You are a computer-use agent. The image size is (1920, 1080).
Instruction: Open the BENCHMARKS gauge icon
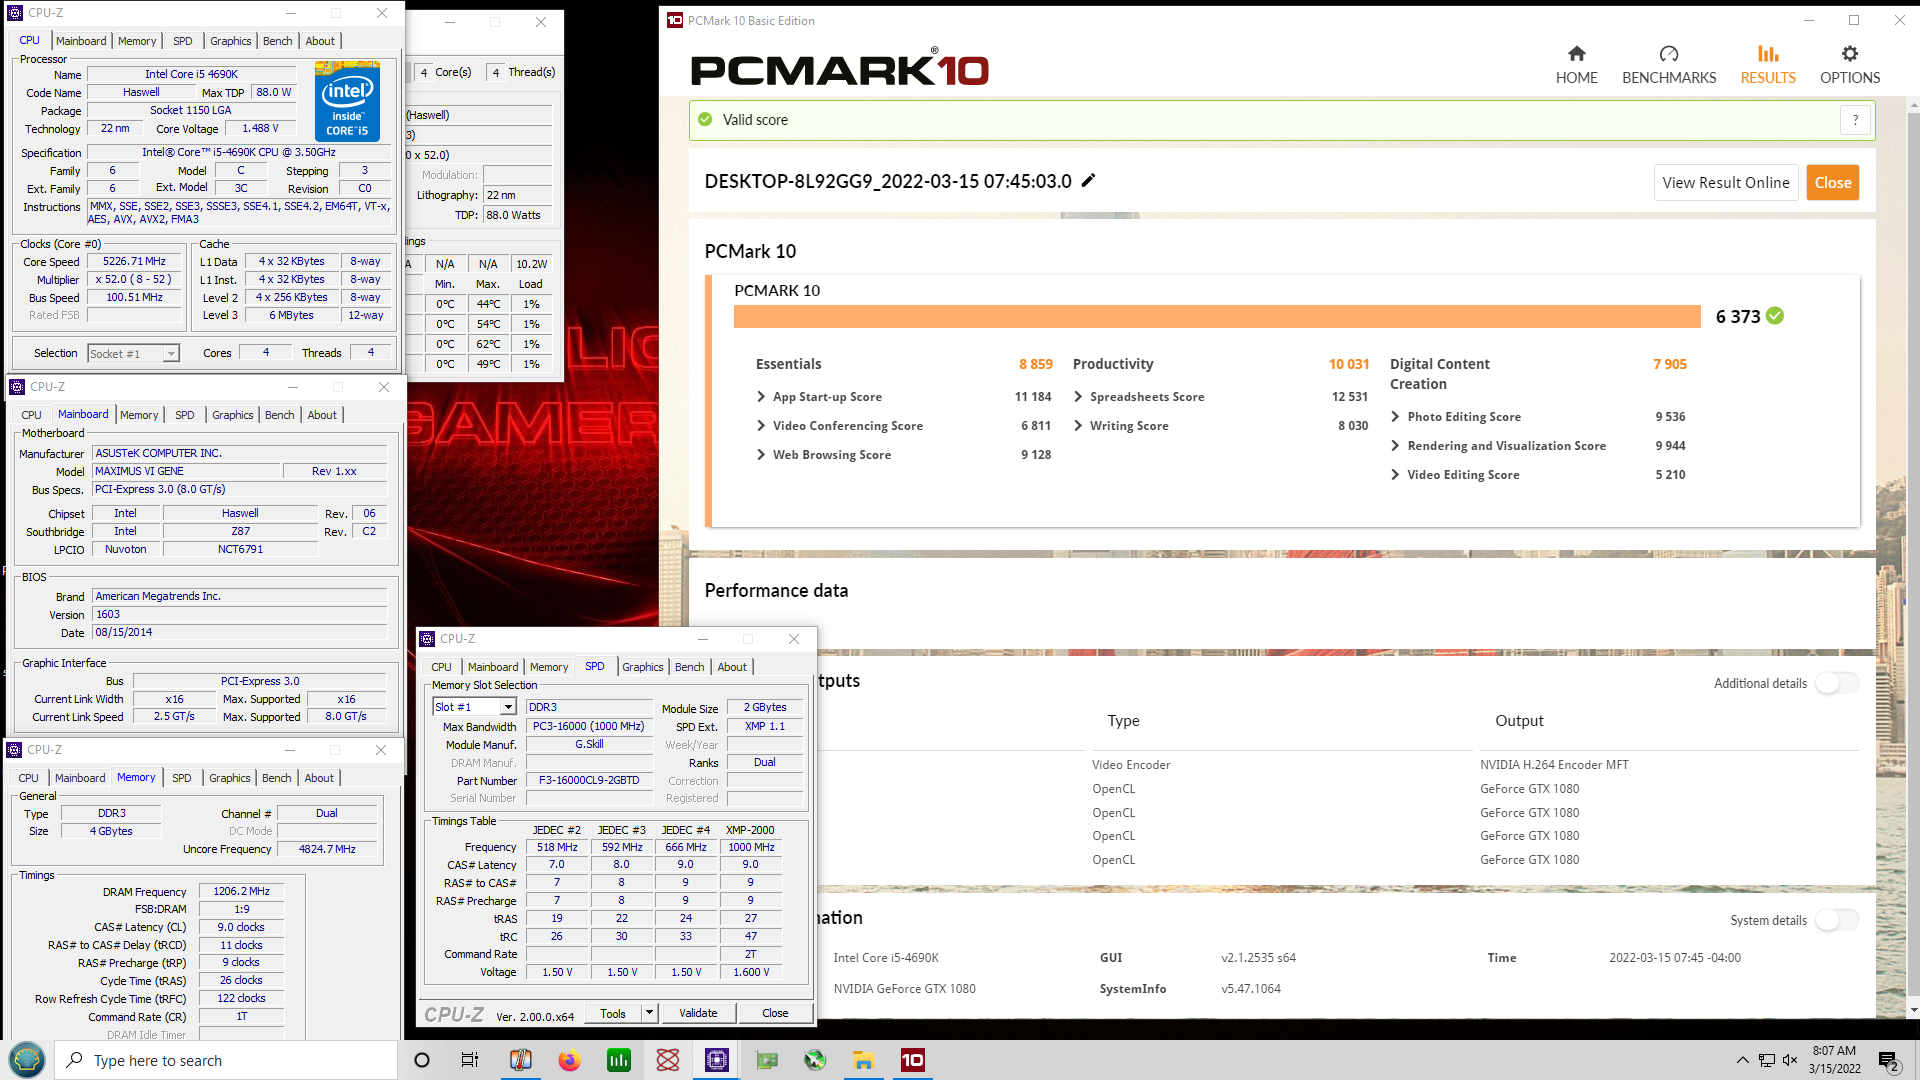[x=1669, y=54]
